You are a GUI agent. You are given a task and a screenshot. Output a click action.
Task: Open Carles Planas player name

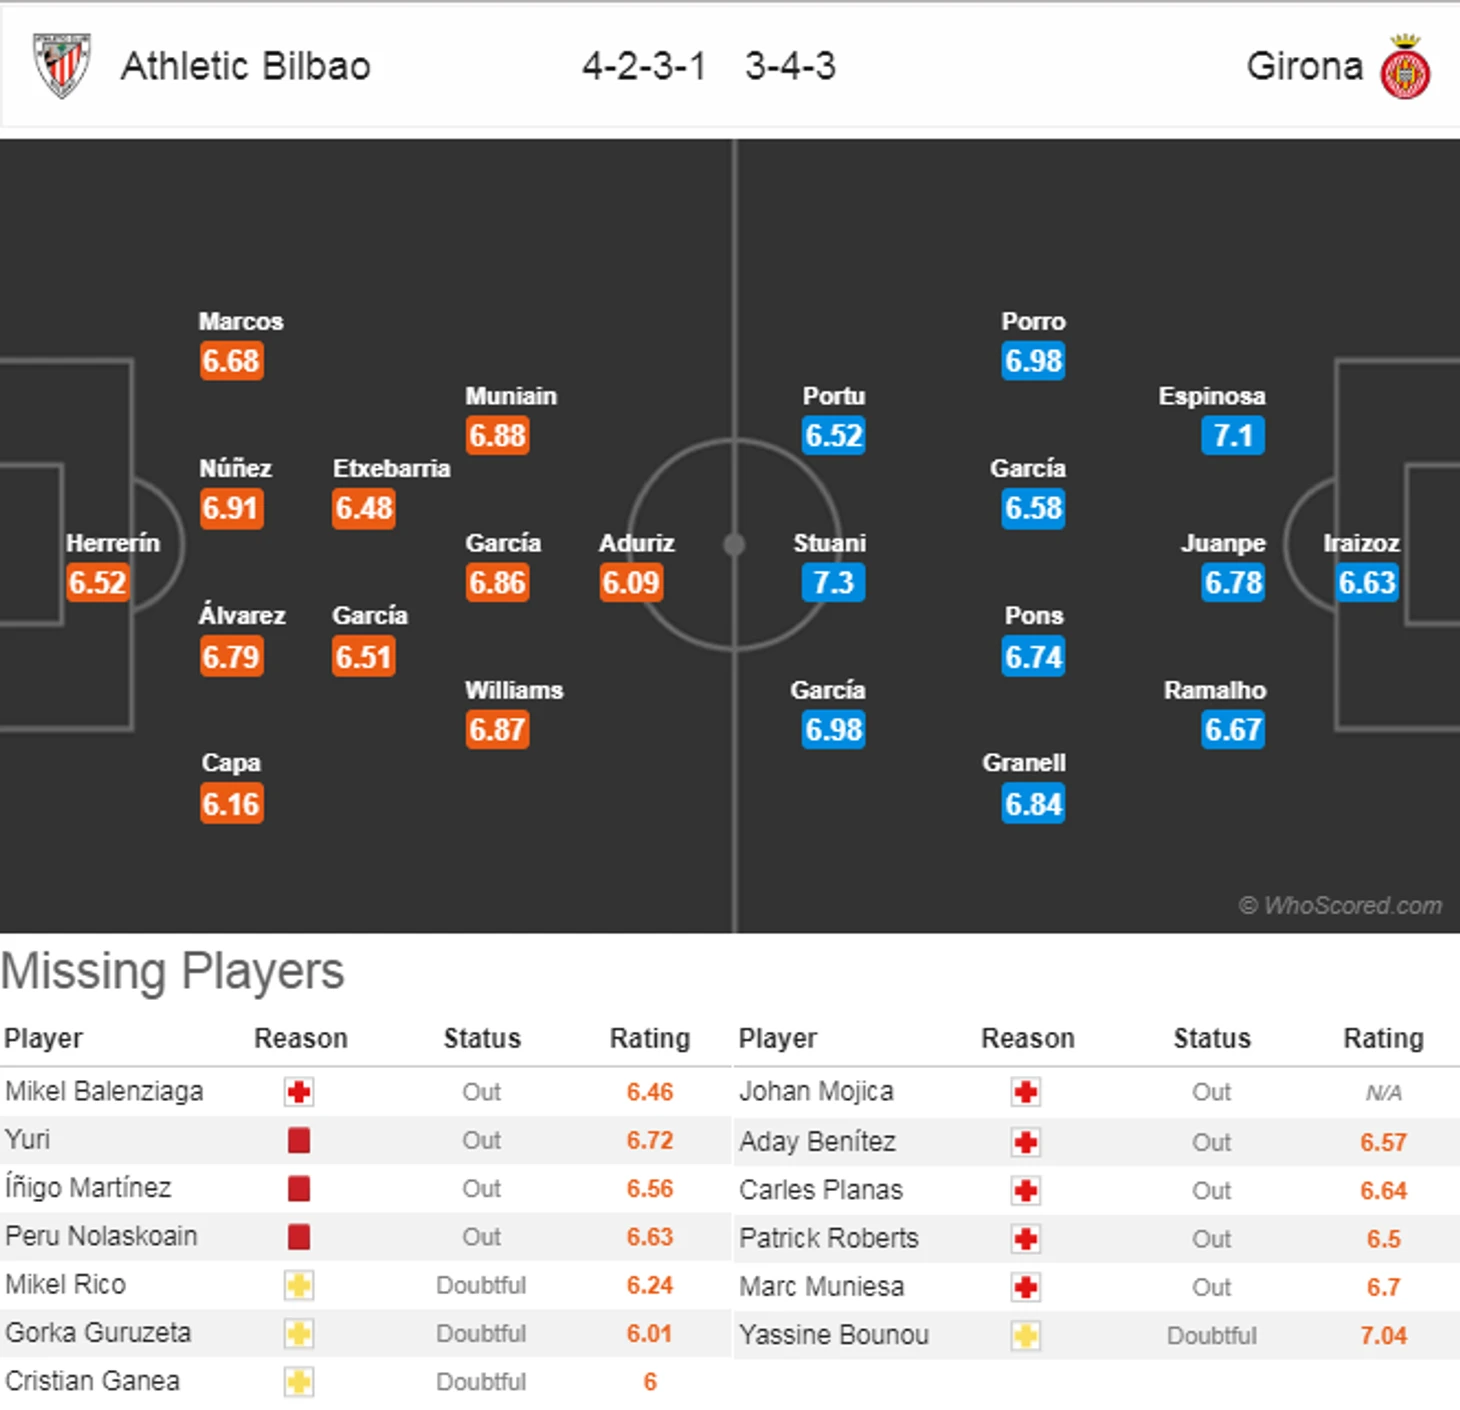pos(820,1190)
